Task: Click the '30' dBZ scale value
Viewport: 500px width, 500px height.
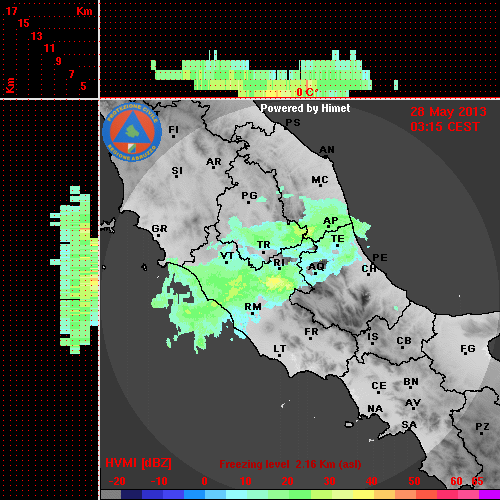Action: coord(329,481)
